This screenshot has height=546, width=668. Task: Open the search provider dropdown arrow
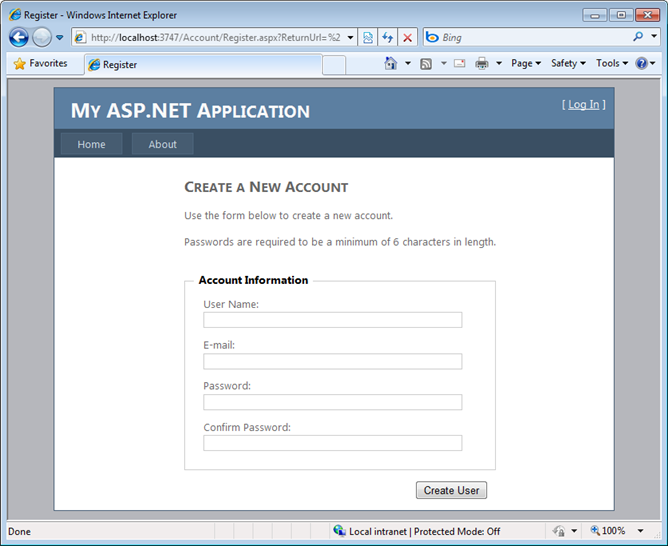[x=654, y=37]
